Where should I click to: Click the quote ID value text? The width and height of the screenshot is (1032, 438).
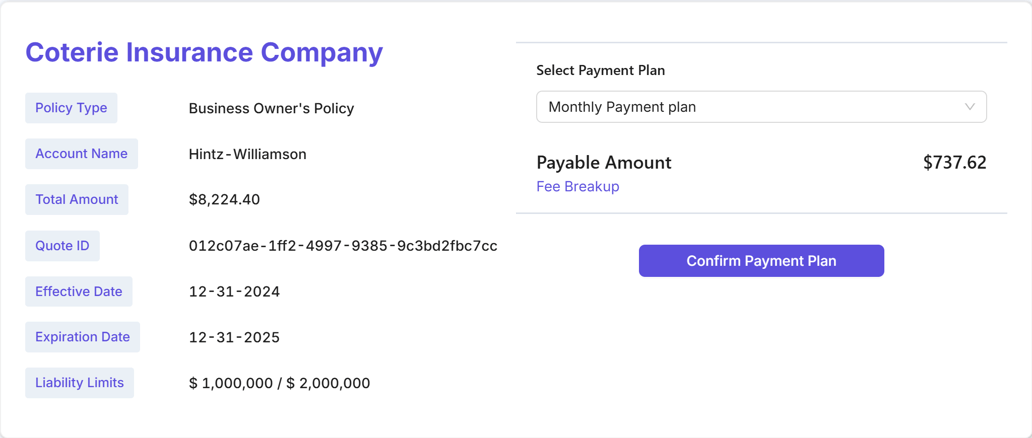coord(343,246)
